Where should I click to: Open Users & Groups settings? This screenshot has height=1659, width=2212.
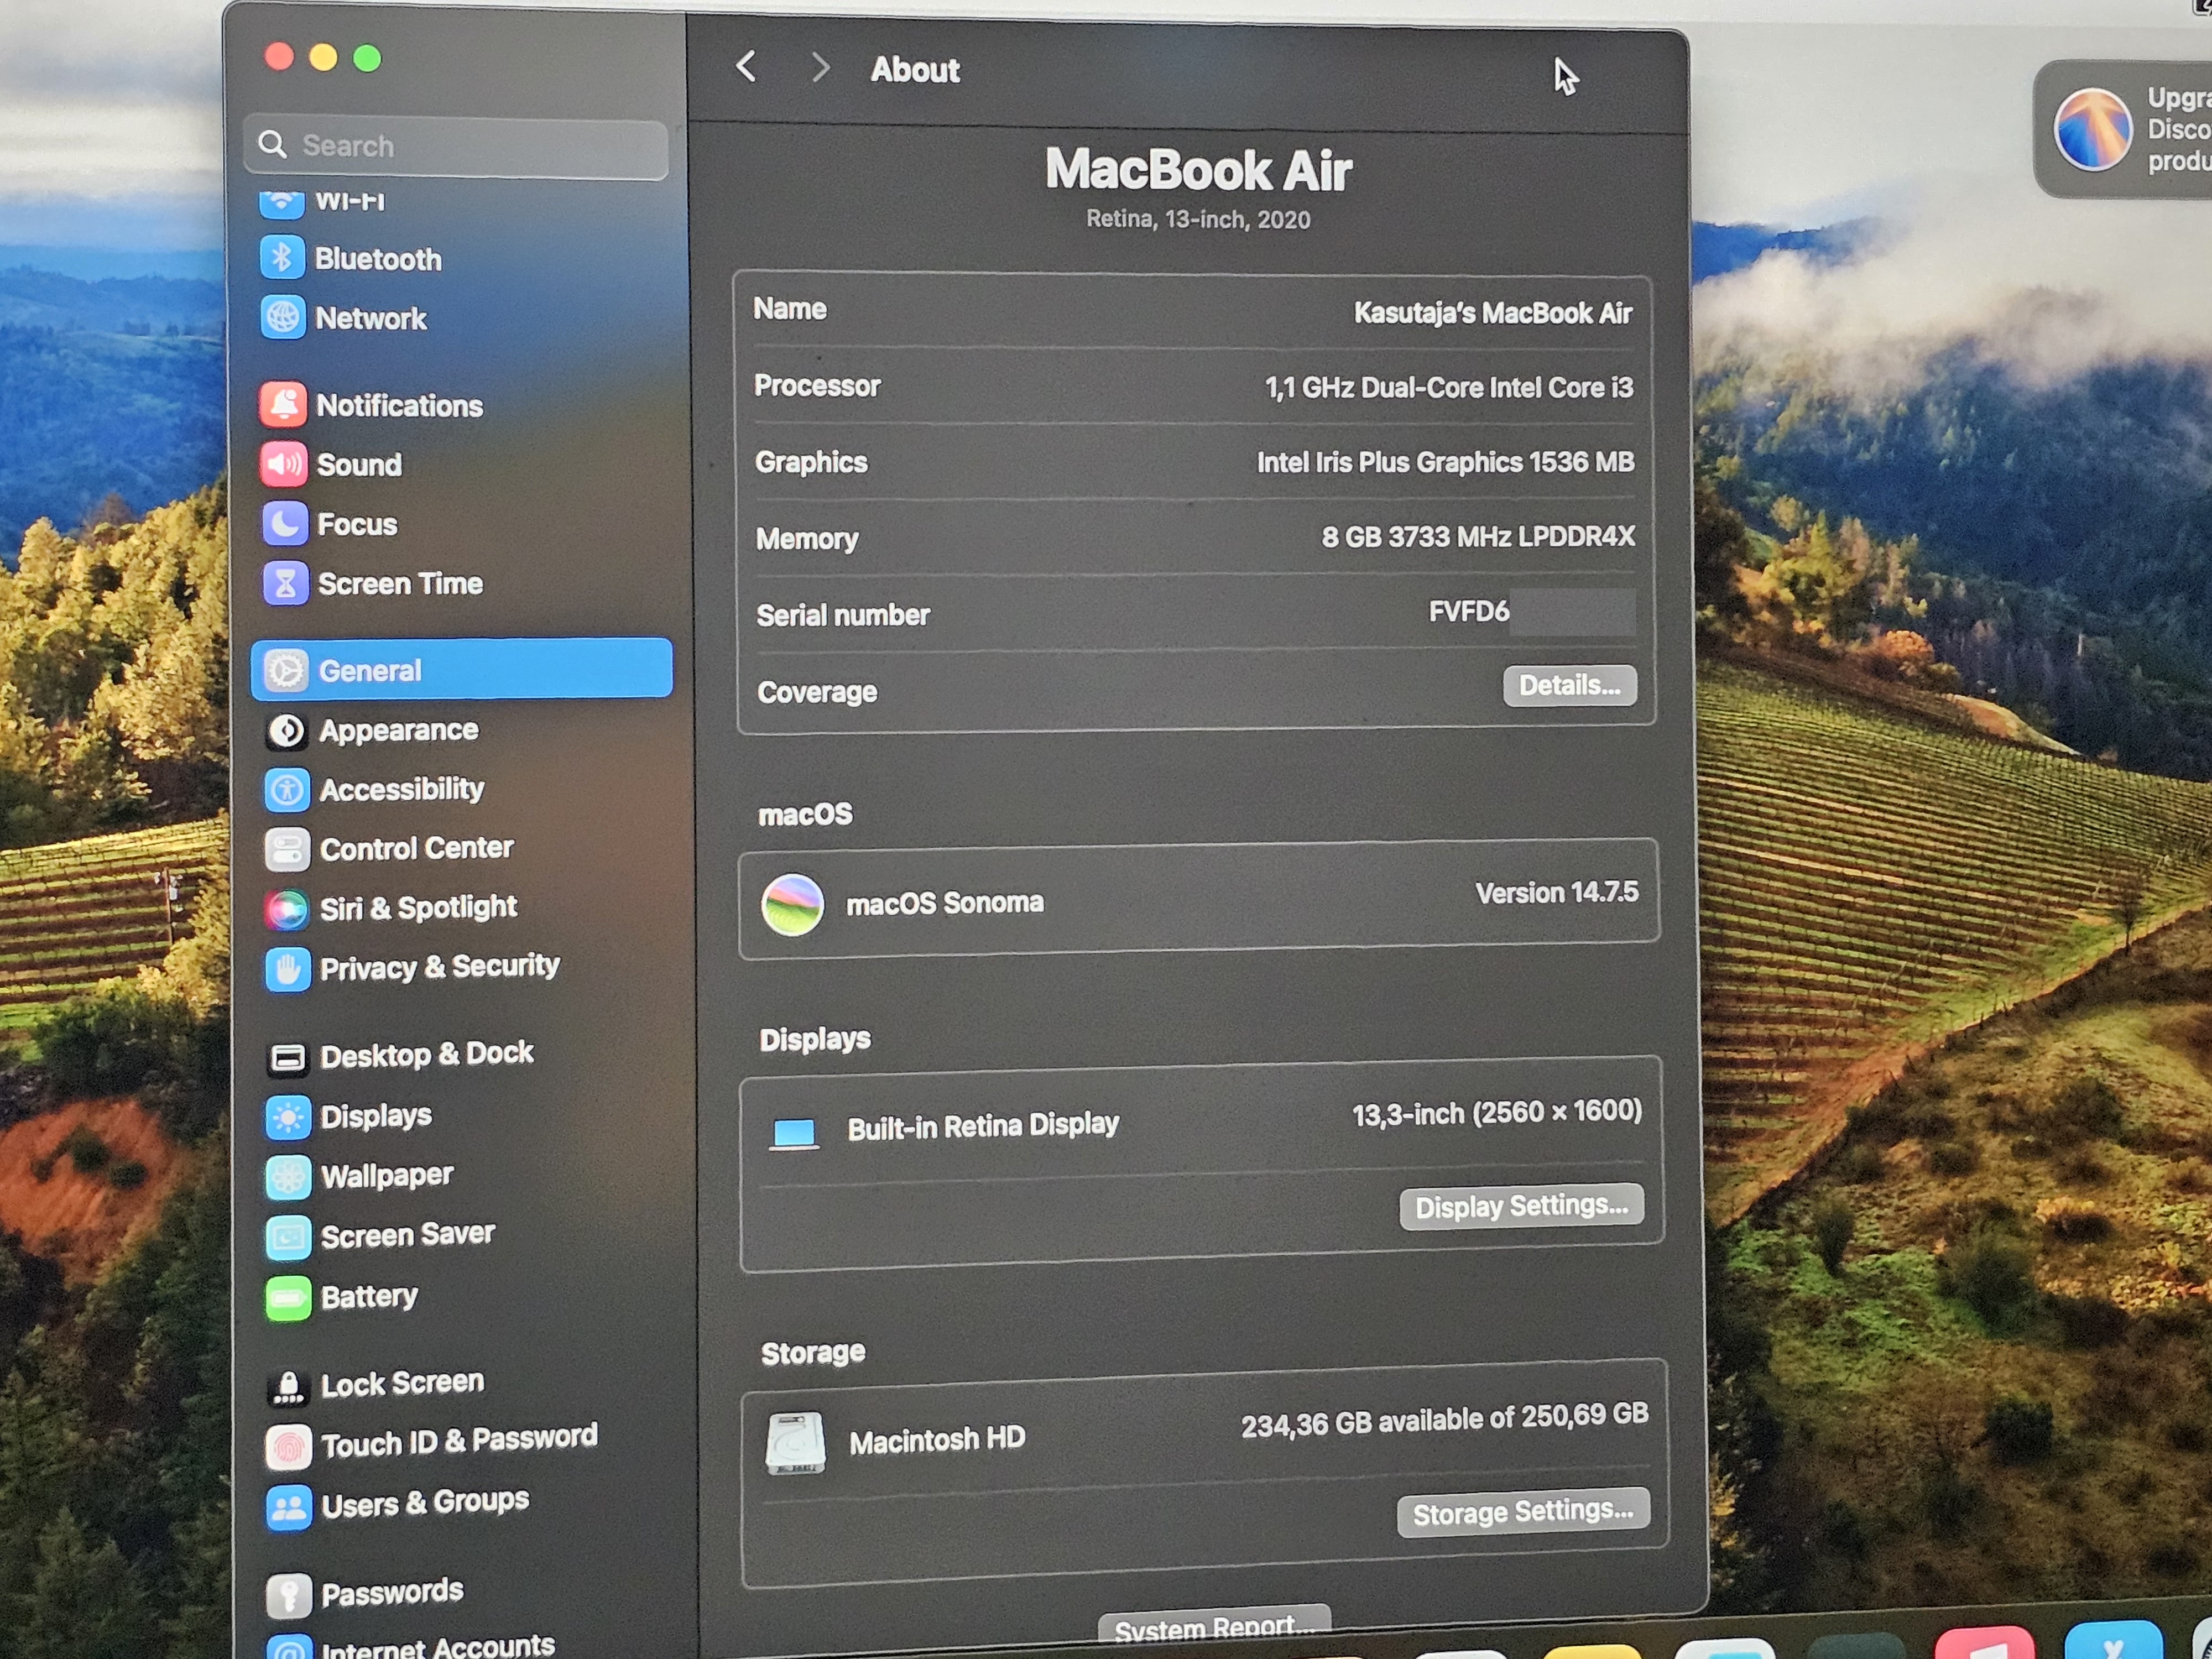(x=398, y=1504)
